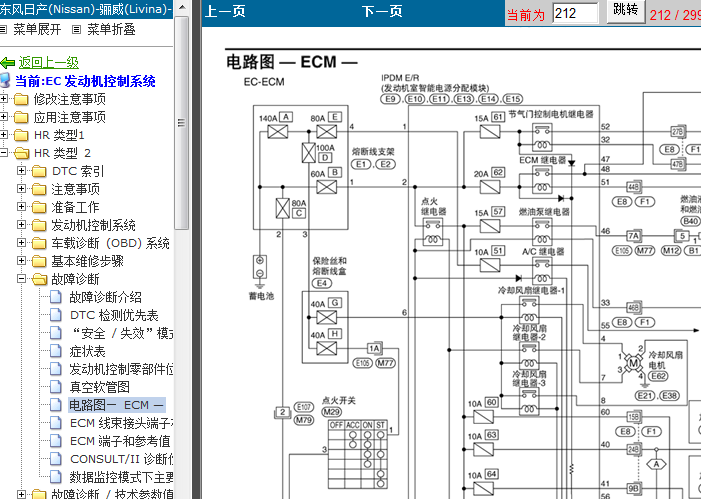Click the 症状表 document icon

coord(56,351)
